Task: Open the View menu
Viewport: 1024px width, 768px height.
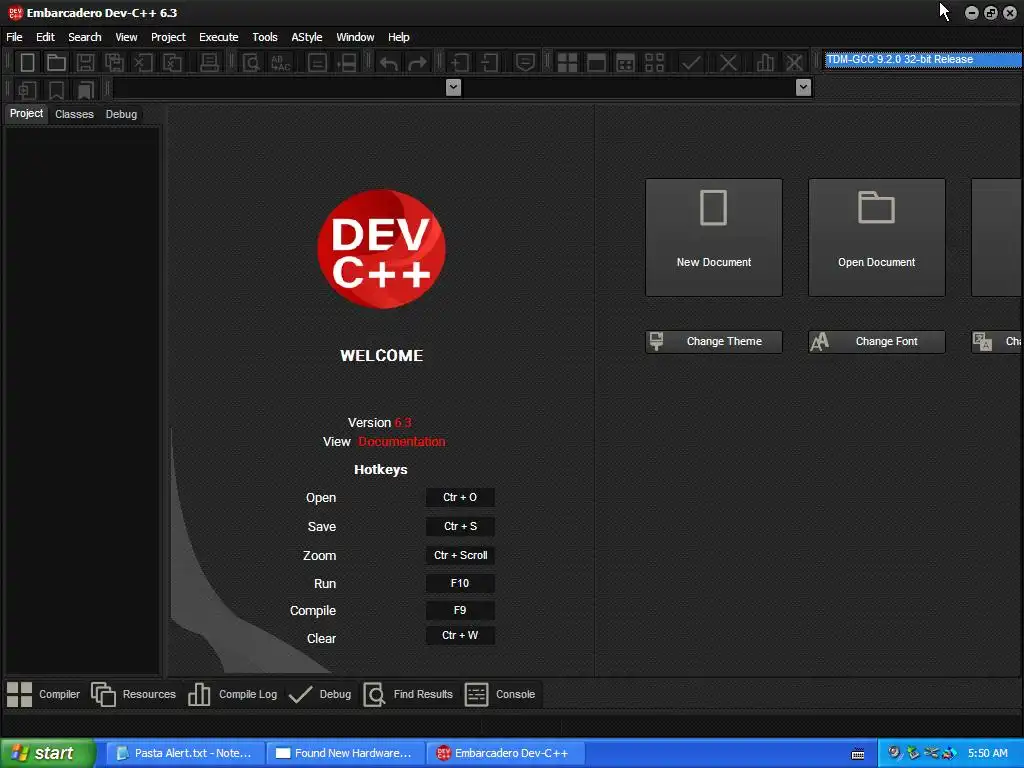Action: tap(126, 37)
